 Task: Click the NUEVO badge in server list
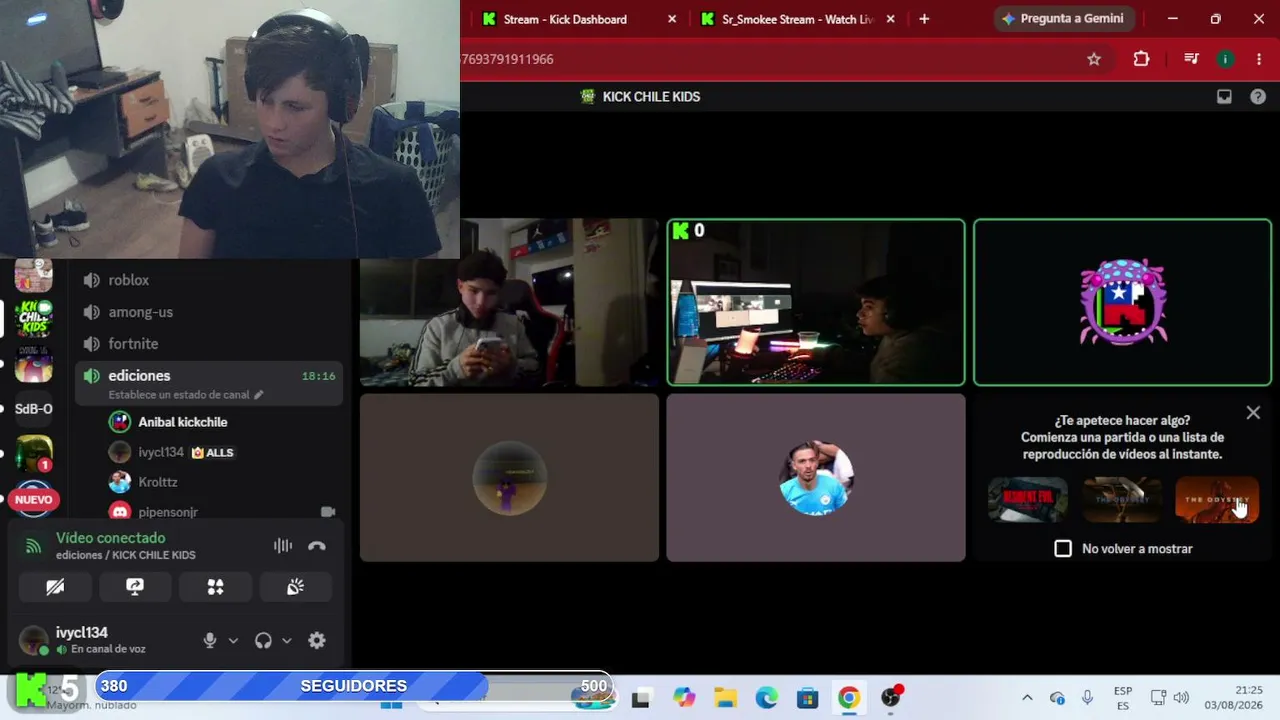(33, 499)
